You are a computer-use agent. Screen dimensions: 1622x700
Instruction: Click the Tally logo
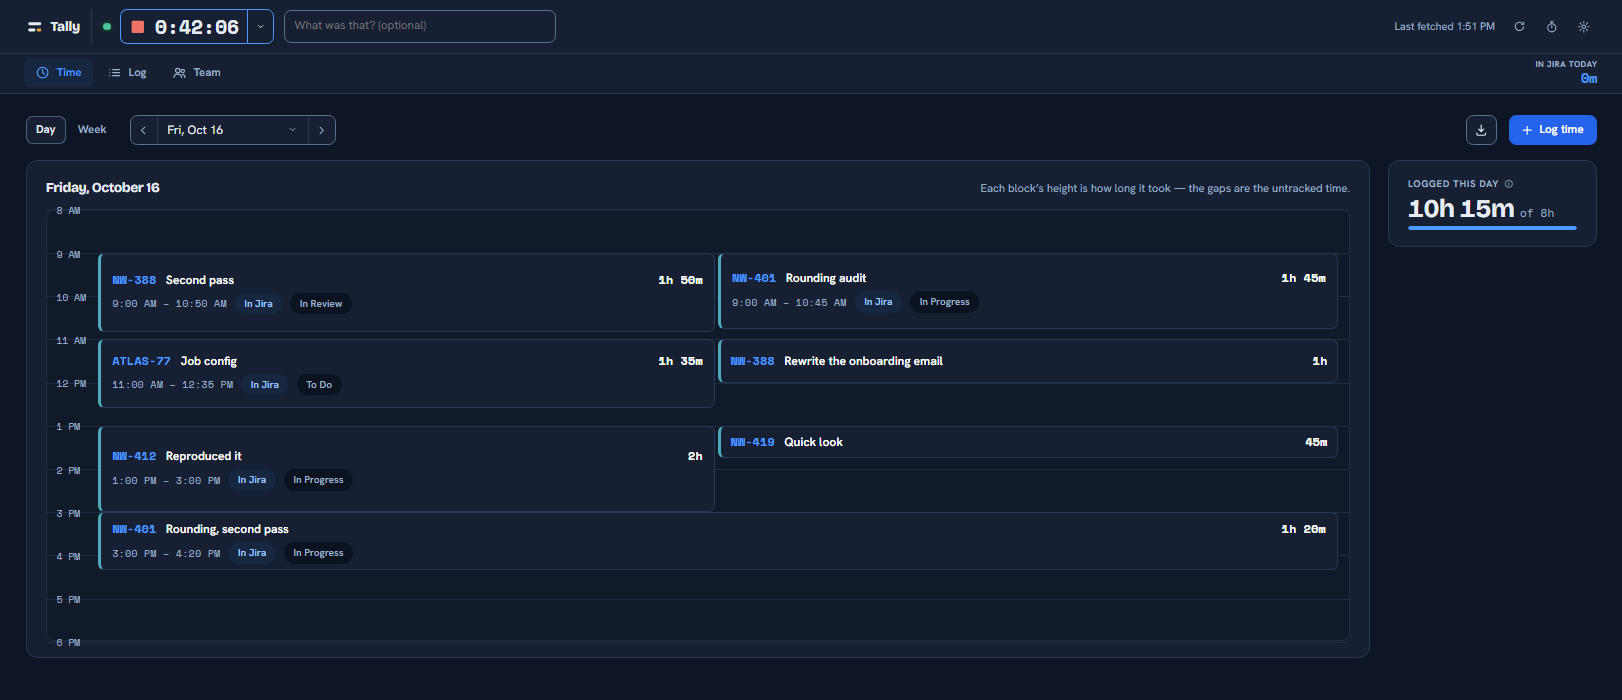pos(54,27)
